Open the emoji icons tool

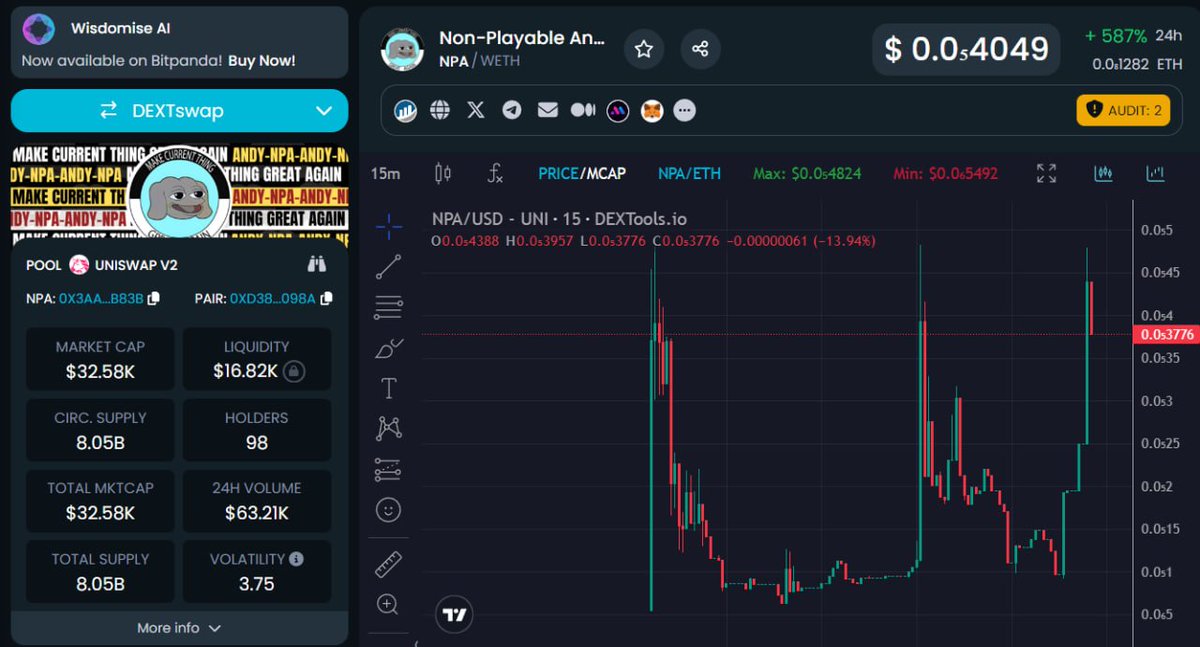tap(389, 510)
